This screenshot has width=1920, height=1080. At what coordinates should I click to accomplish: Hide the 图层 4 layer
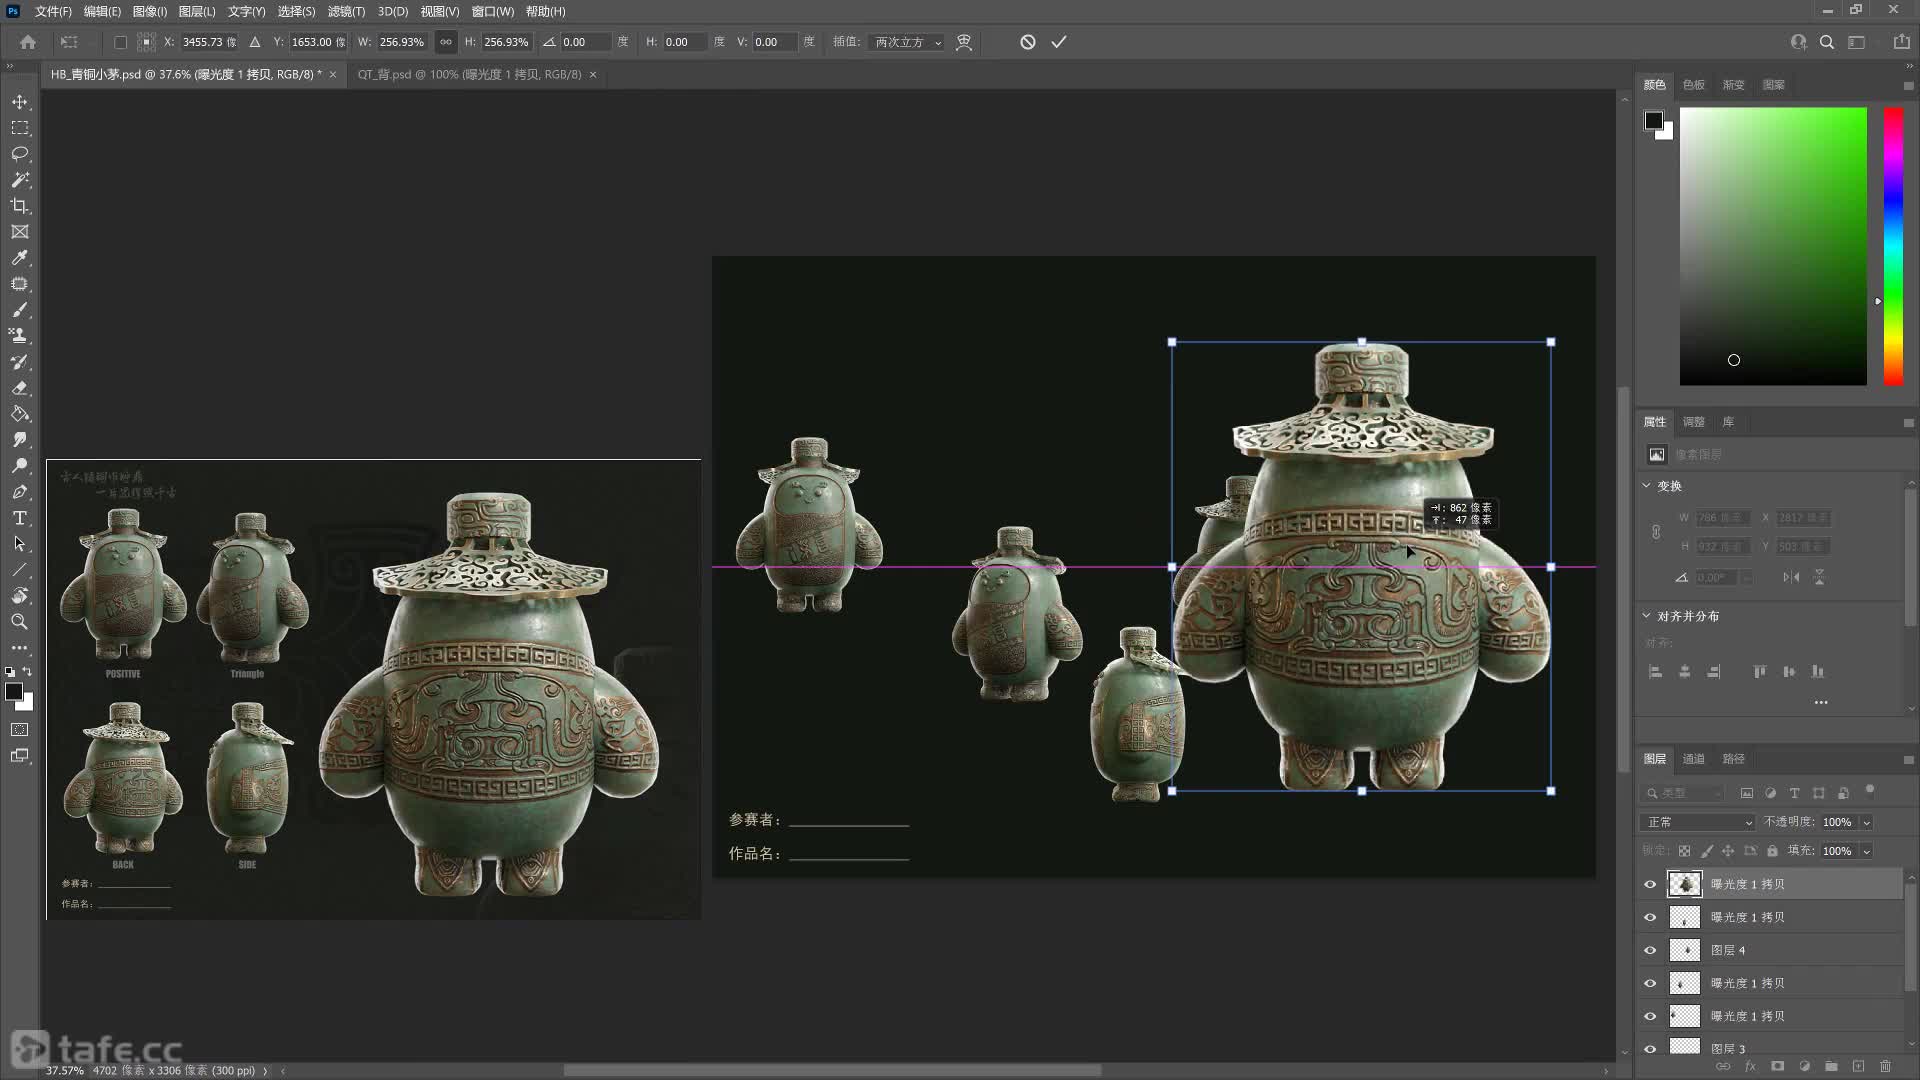point(1650,950)
